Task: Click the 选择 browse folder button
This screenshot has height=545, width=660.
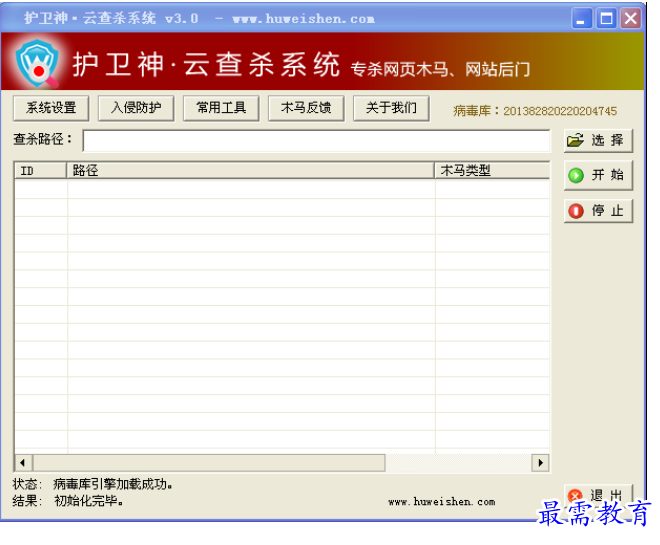Action: (598, 141)
